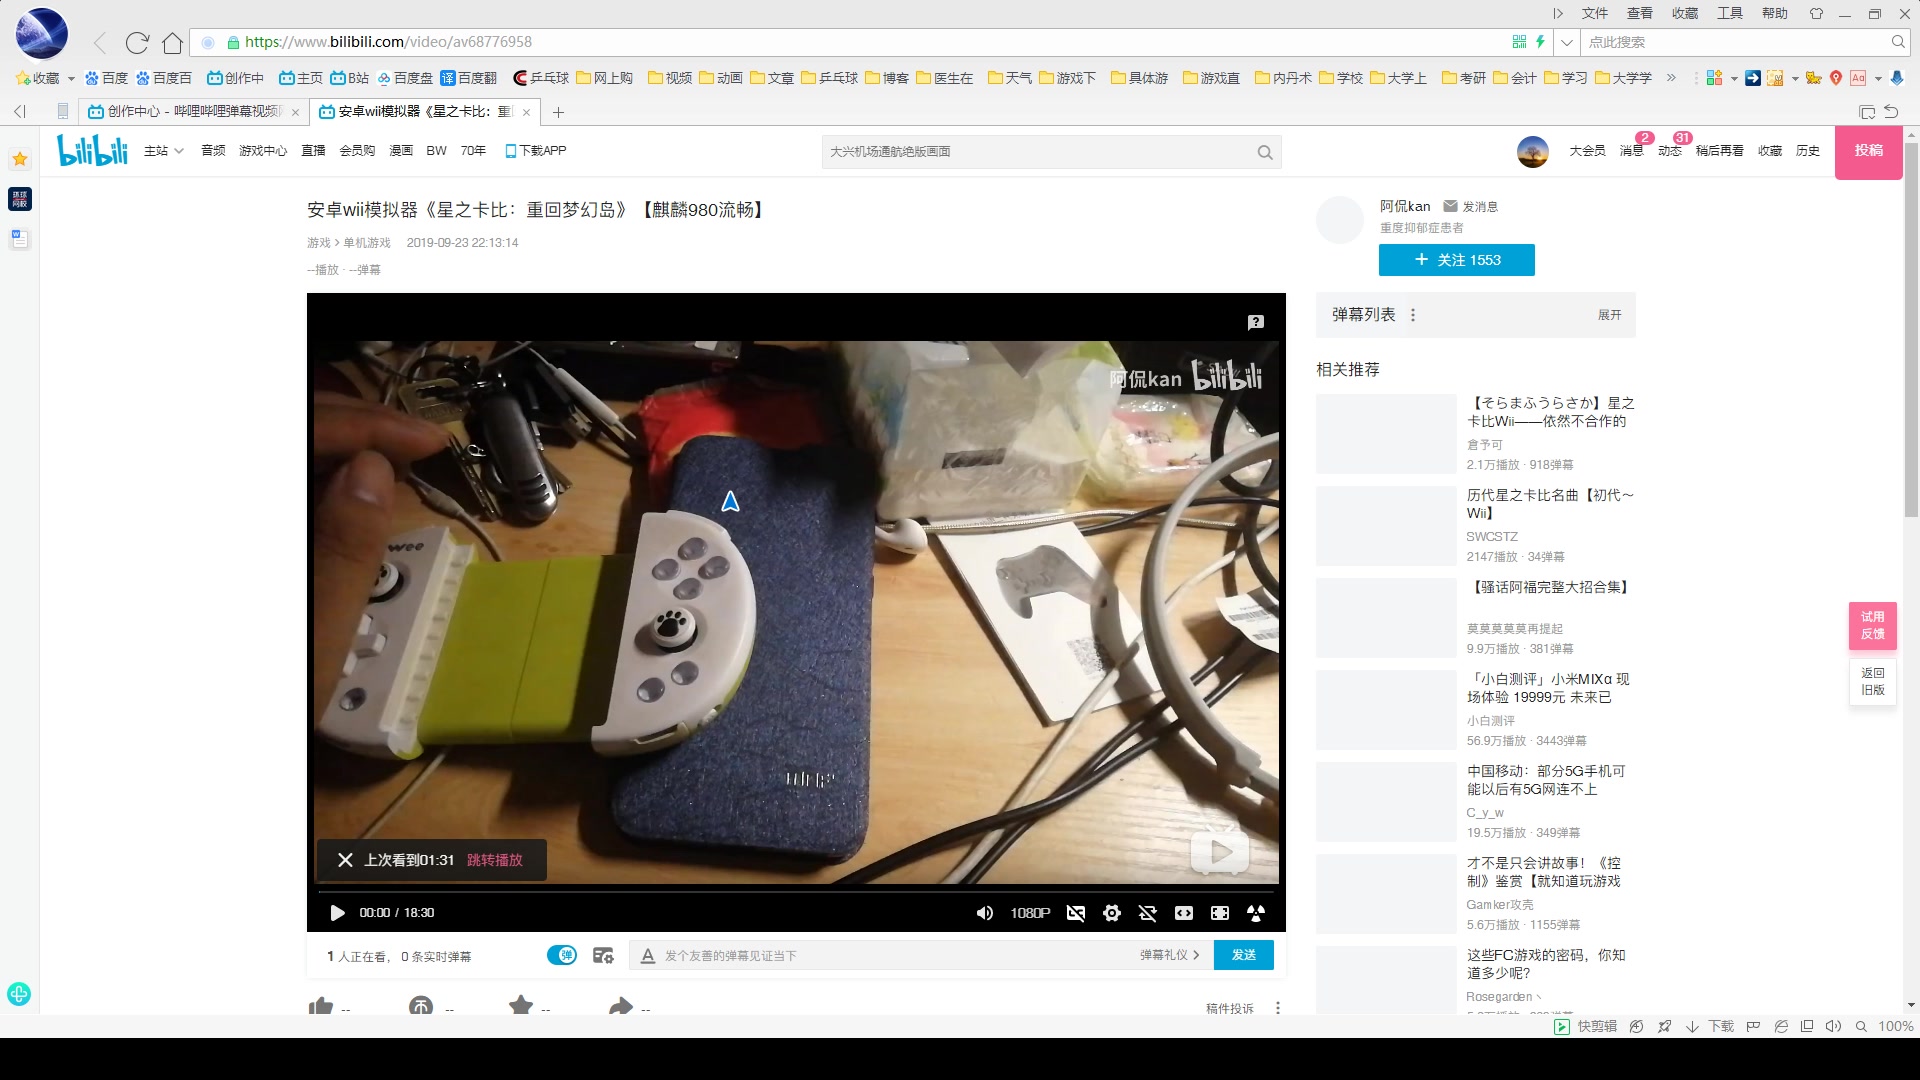This screenshot has height=1080, width=1920.
Task: Switch to wide-screen player mode
Action: tap(1184, 913)
